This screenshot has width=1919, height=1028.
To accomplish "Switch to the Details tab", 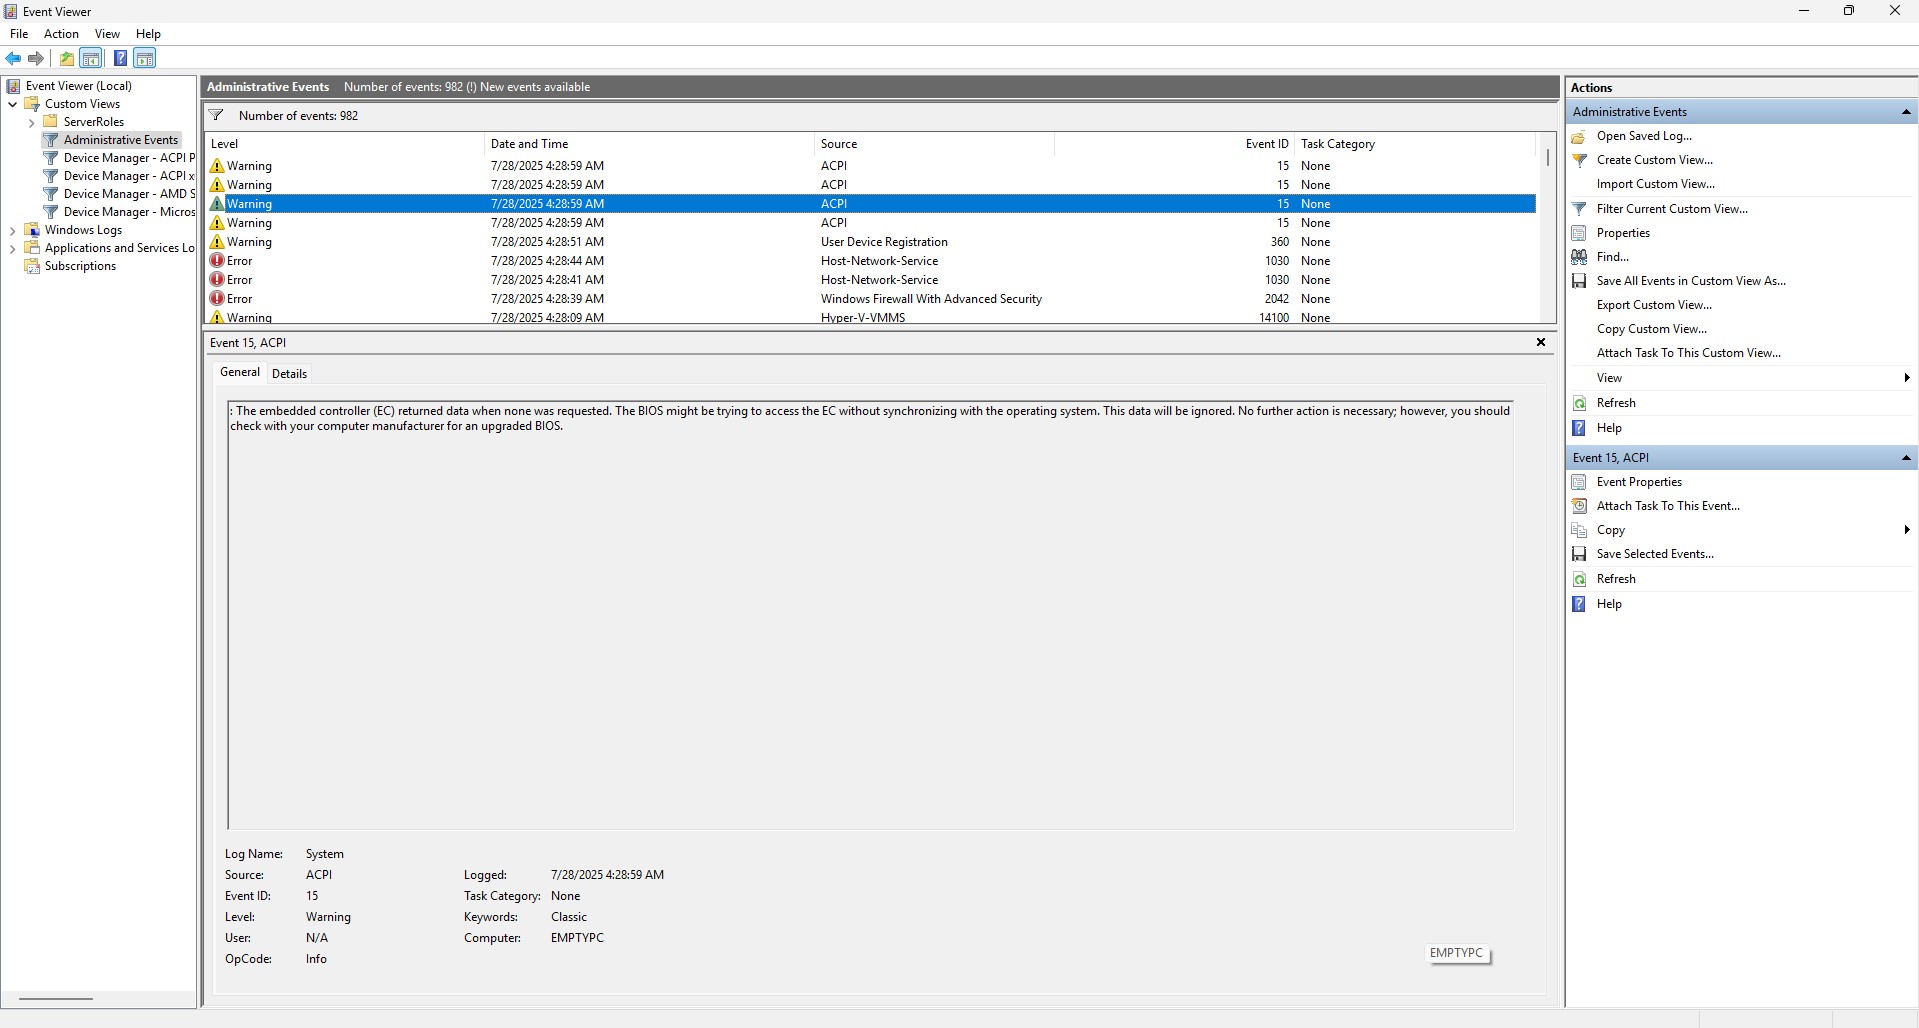I will point(289,373).
